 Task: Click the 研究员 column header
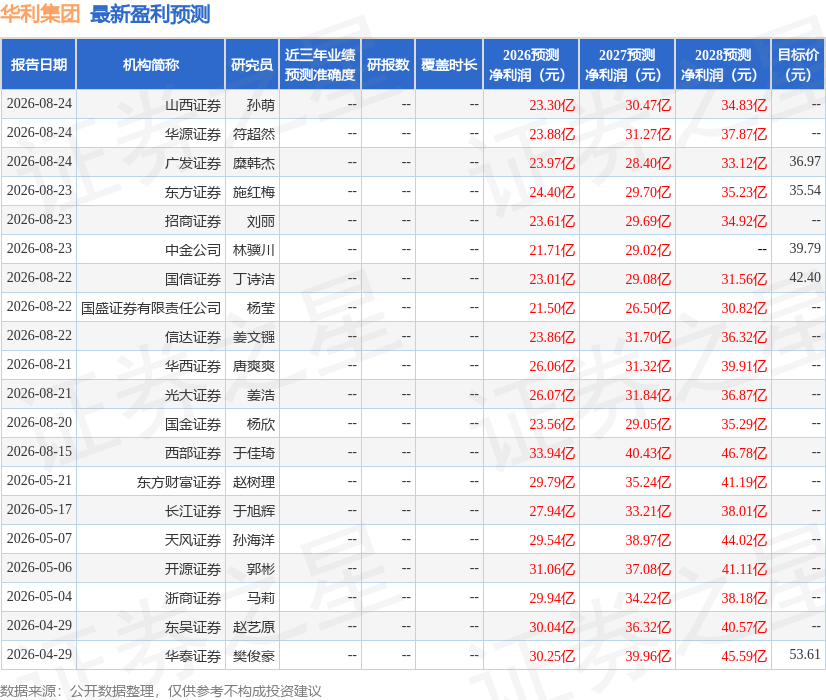point(252,64)
